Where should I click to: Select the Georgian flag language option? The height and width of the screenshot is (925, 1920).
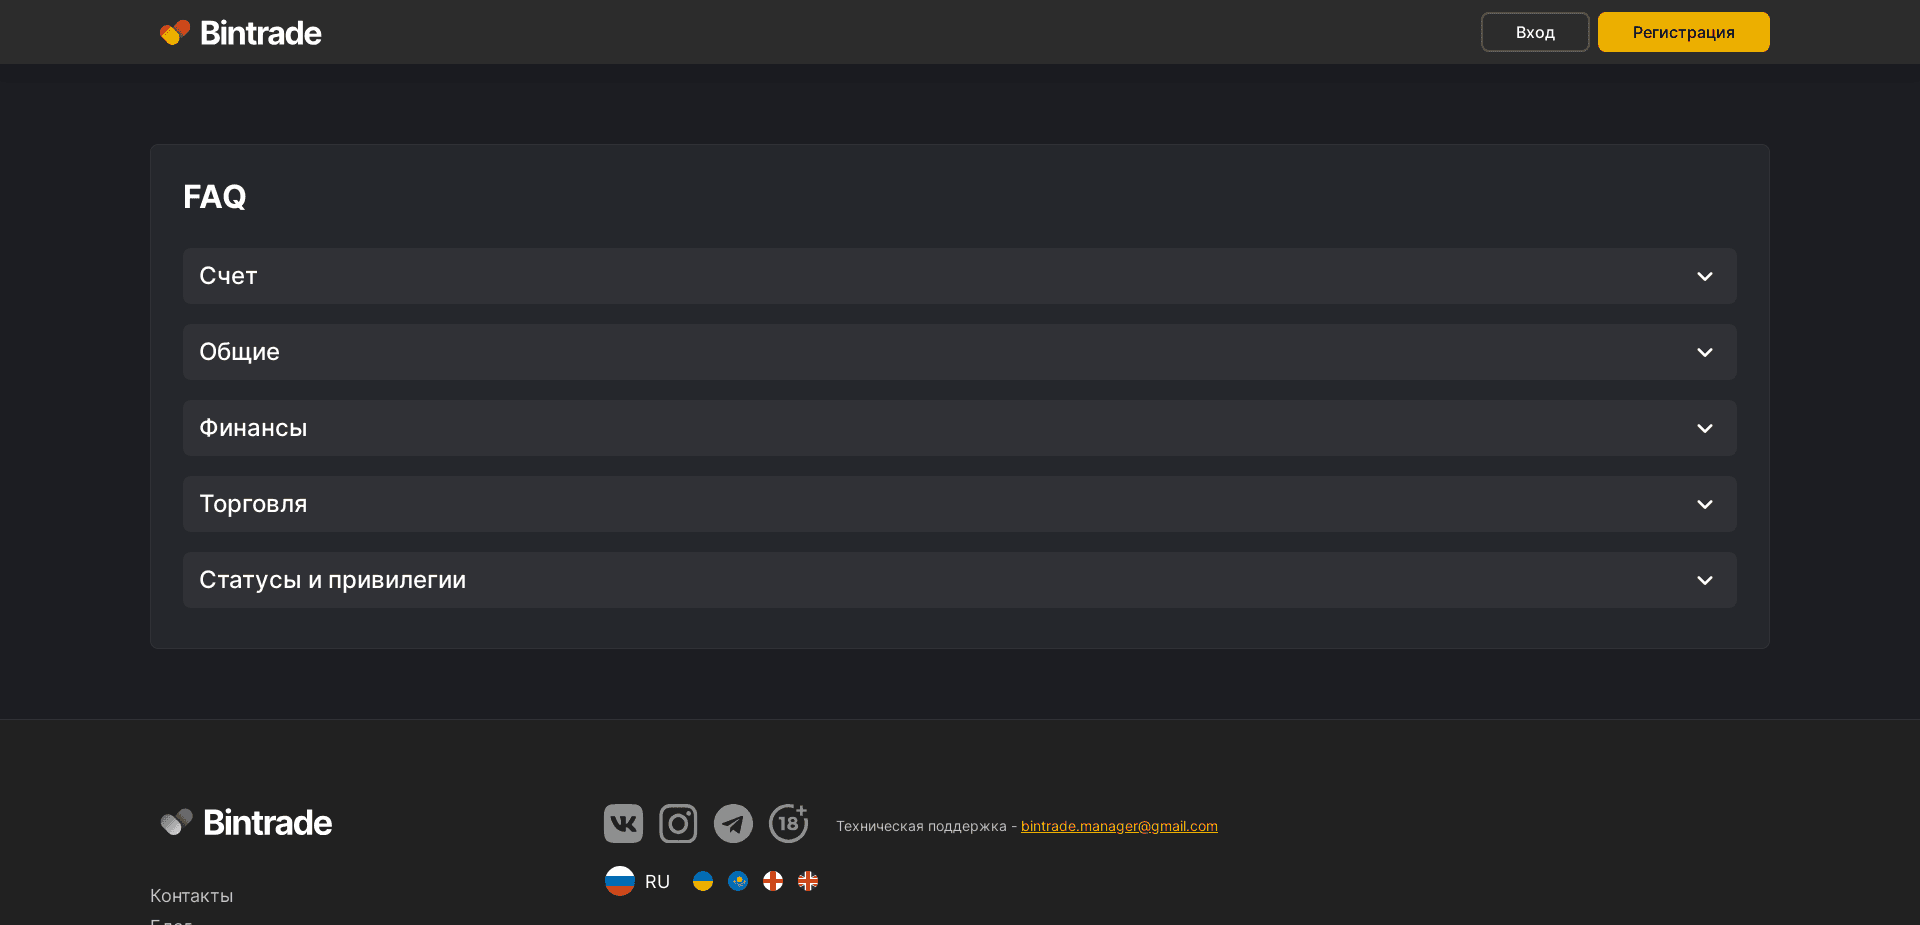click(x=773, y=881)
